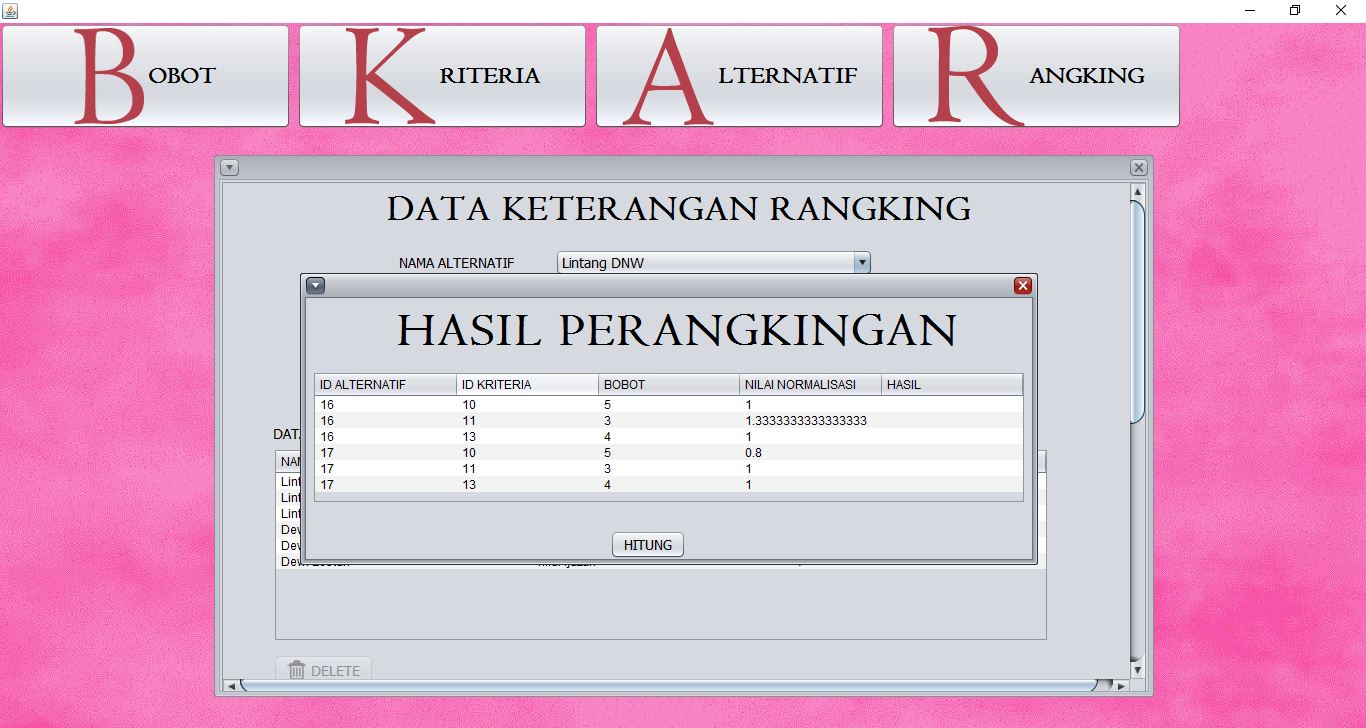
Task: Click the dropdown arrow beside Lintang DNW
Action: (x=861, y=262)
